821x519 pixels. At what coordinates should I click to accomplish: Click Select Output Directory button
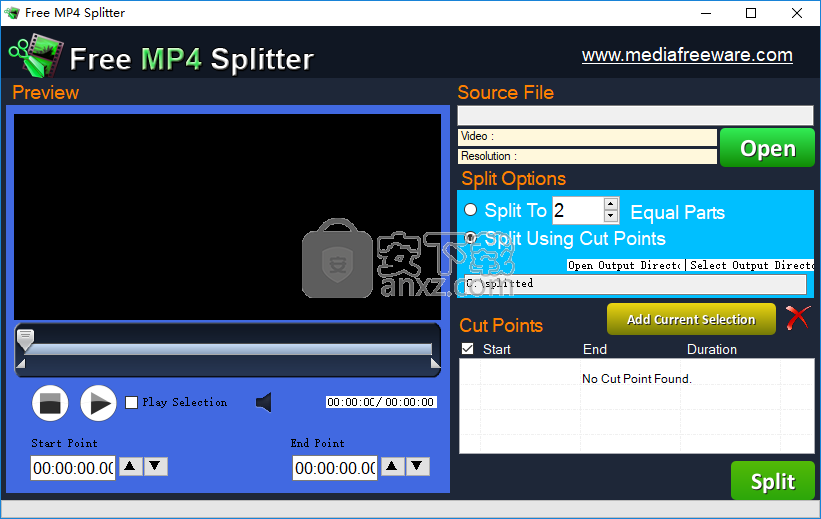(751, 265)
